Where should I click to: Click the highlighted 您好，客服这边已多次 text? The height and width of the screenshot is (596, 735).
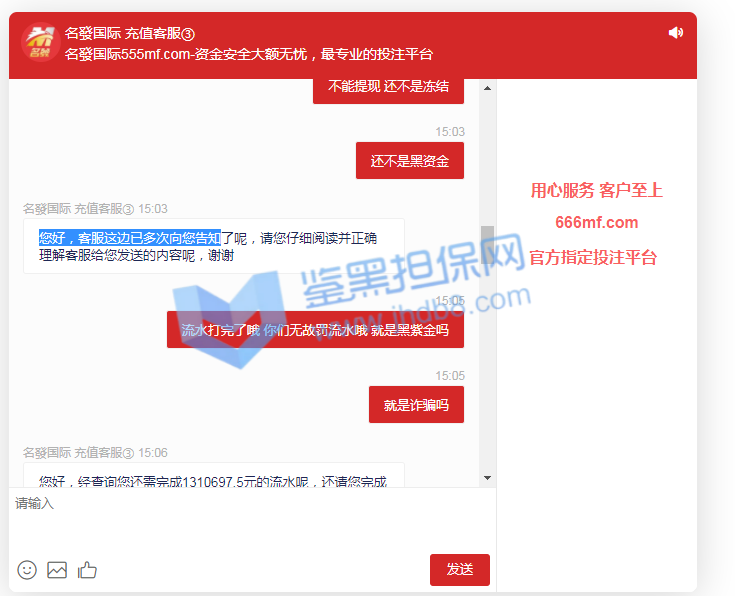pos(130,238)
